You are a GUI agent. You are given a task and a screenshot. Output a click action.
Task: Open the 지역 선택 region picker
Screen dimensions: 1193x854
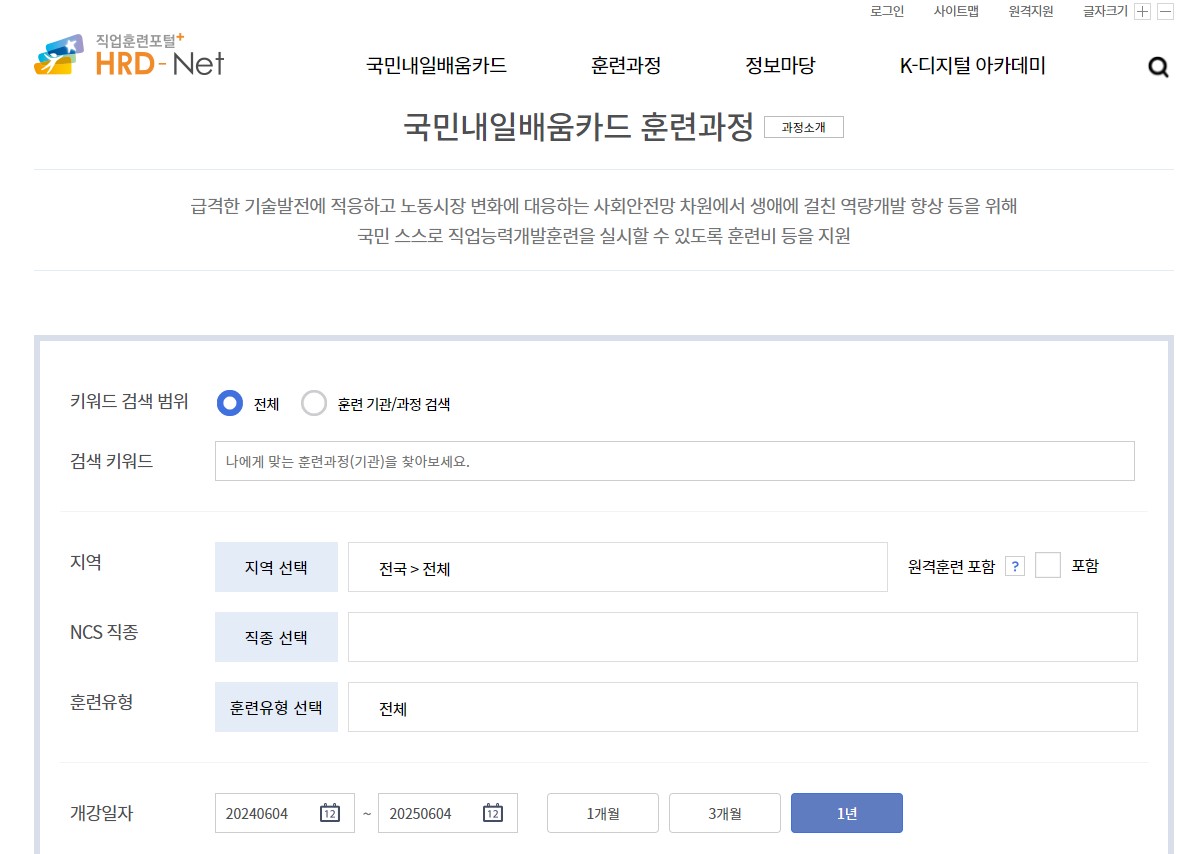[276, 566]
